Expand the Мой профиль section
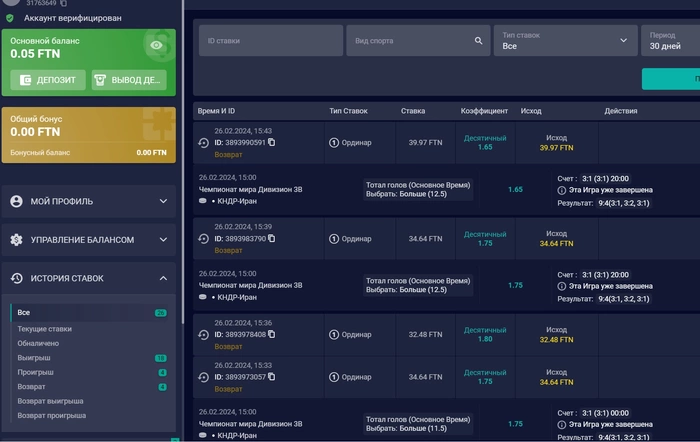The image size is (700, 442). click(x=88, y=201)
